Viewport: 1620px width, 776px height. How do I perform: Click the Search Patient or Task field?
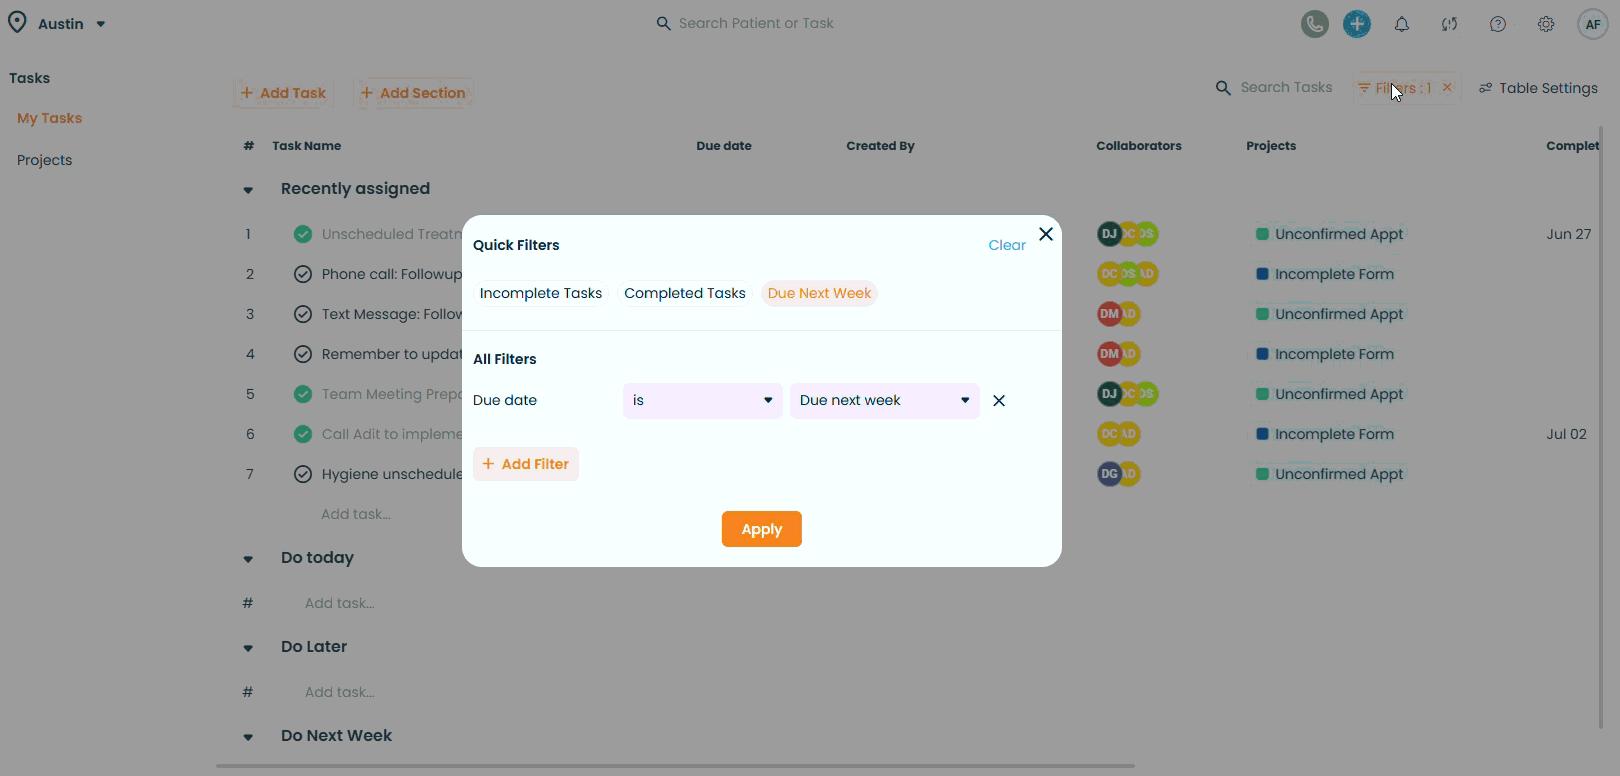[x=755, y=23]
